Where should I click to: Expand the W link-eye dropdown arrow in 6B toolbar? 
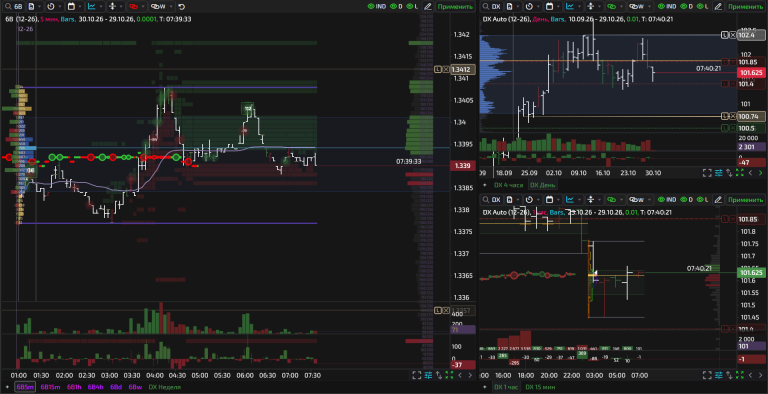(x=170, y=7)
